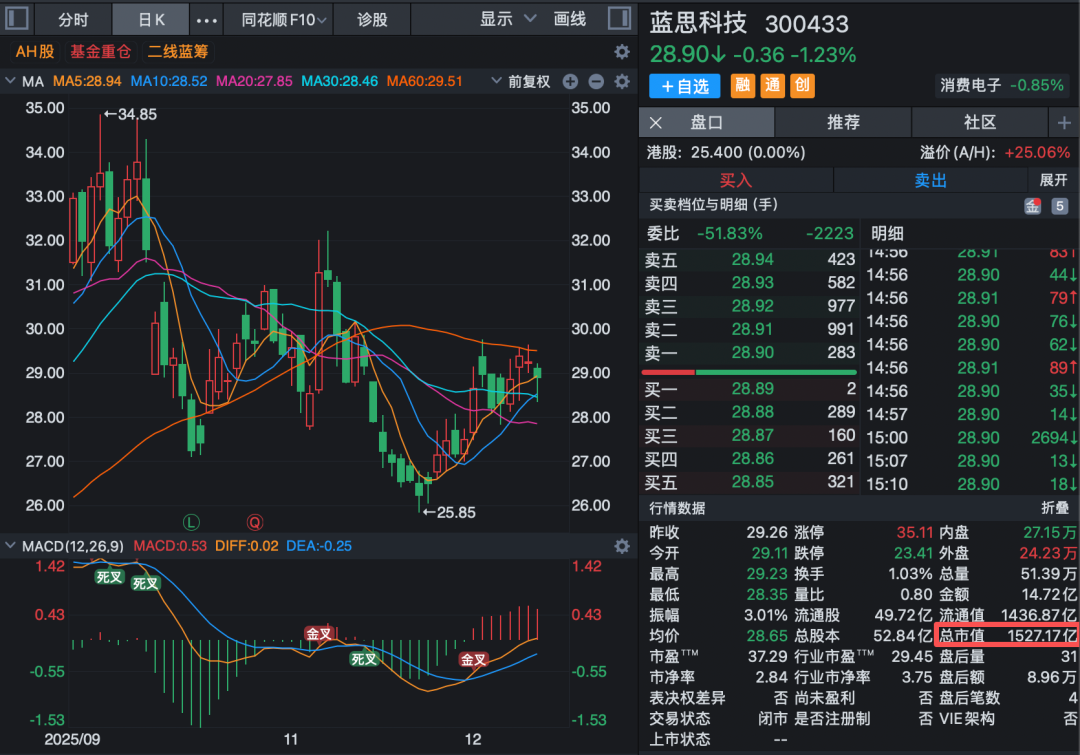
Task: Open the 前复权 adjustment dropdown
Action: (529, 82)
